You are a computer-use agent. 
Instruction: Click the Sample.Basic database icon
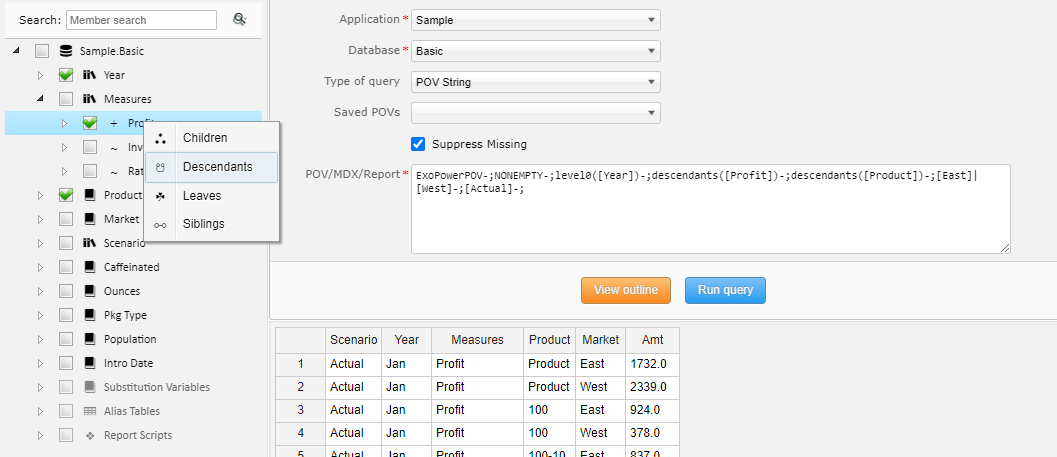point(65,51)
